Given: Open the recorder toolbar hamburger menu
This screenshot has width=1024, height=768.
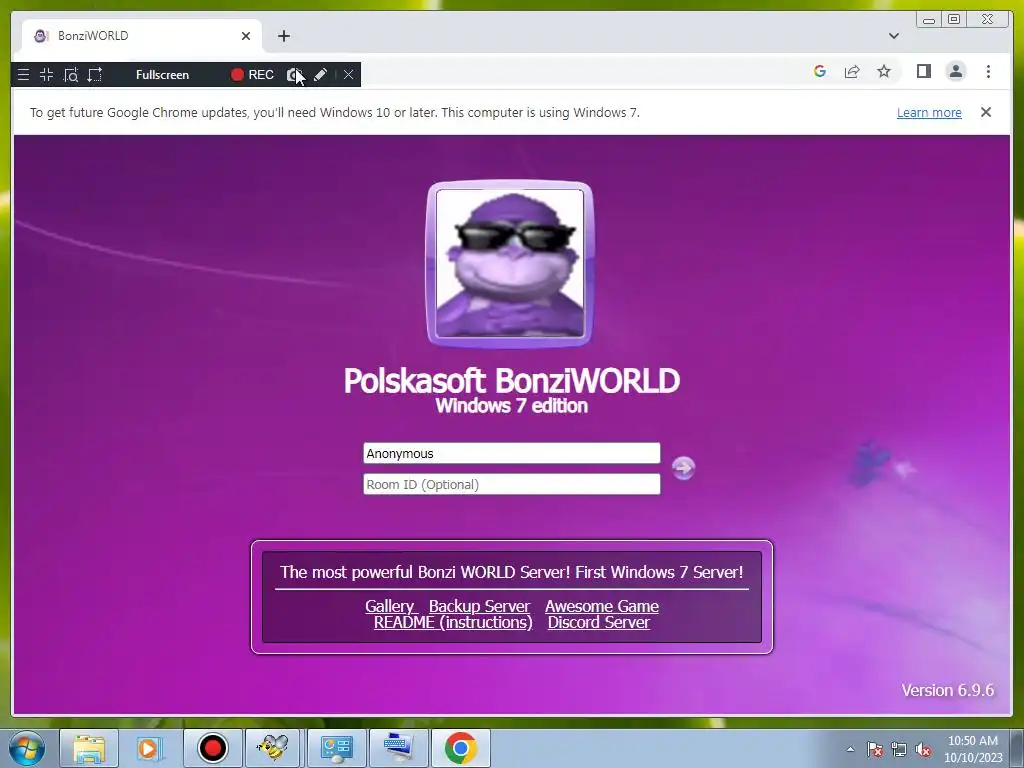Looking at the screenshot, I should [x=24, y=74].
